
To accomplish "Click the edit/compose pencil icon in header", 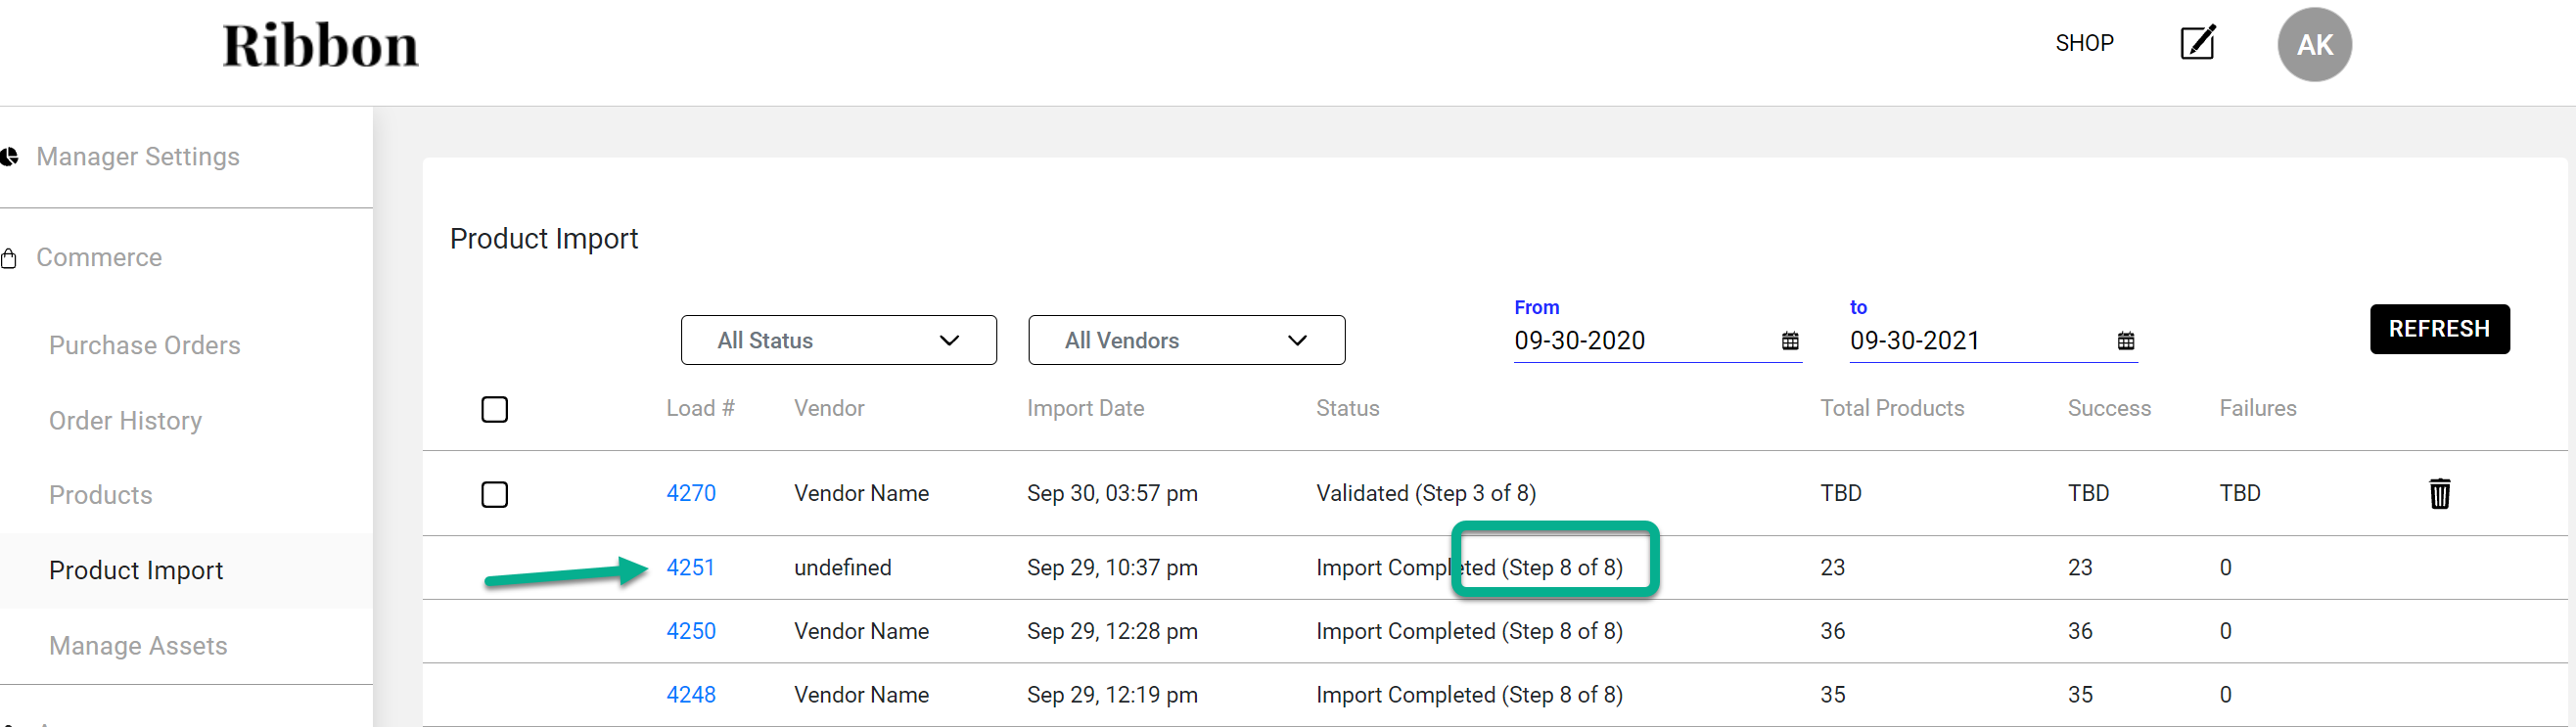I will [2197, 43].
